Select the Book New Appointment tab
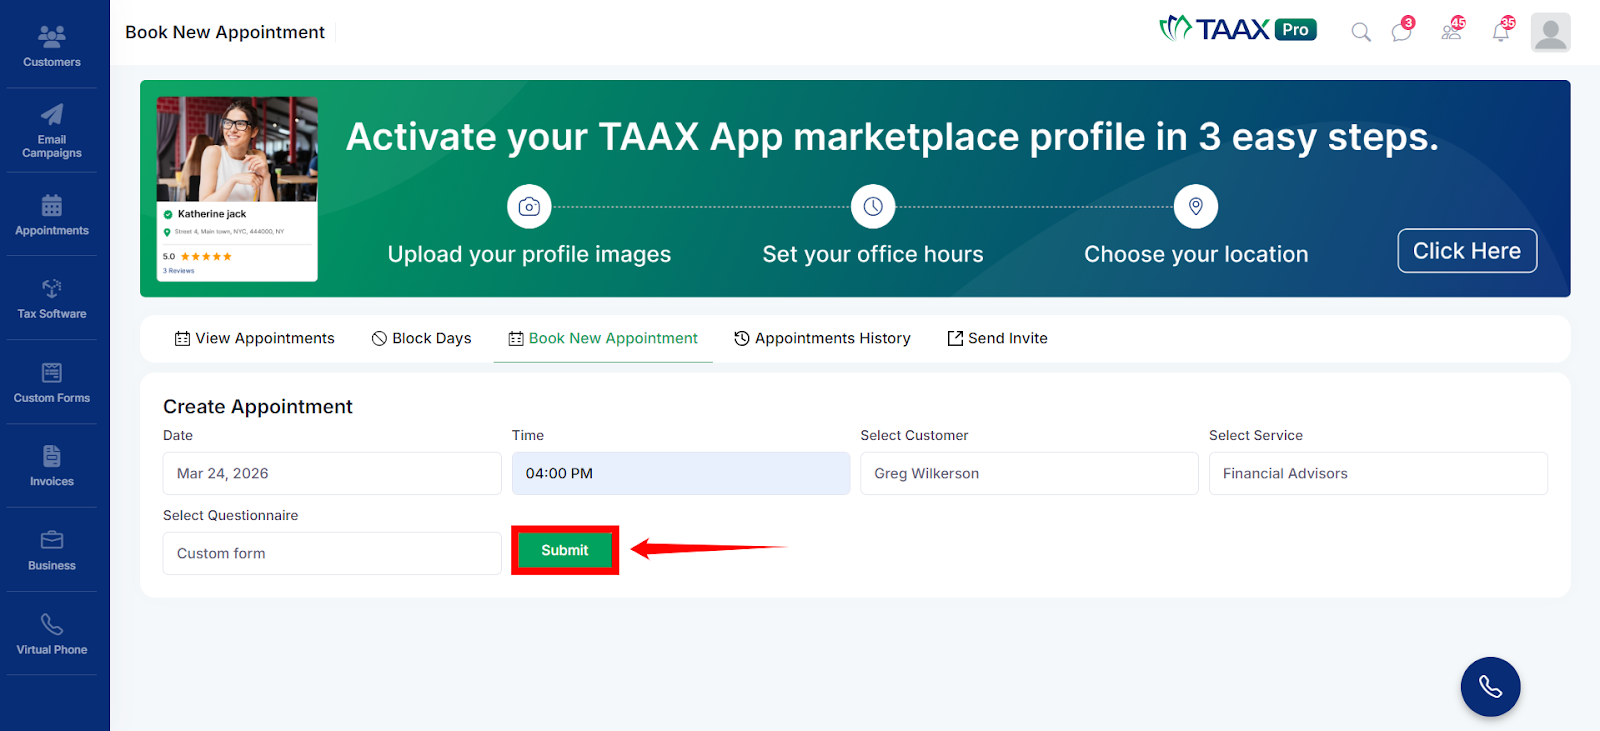Viewport: 1600px width, 731px height. point(603,339)
